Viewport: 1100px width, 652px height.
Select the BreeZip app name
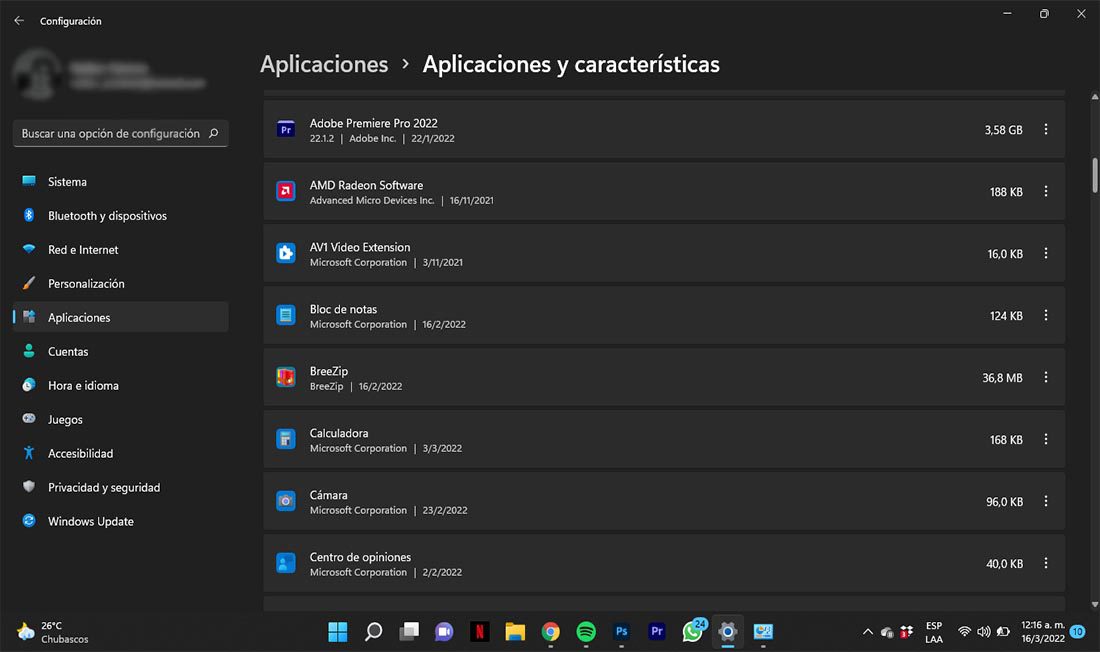(328, 371)
